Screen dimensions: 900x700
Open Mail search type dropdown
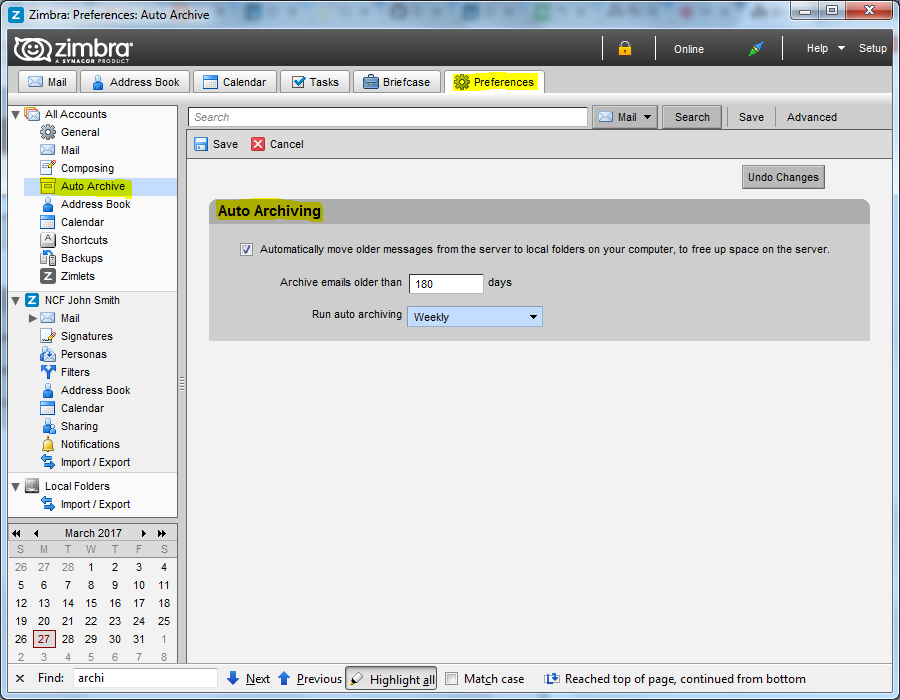point(624,117)
